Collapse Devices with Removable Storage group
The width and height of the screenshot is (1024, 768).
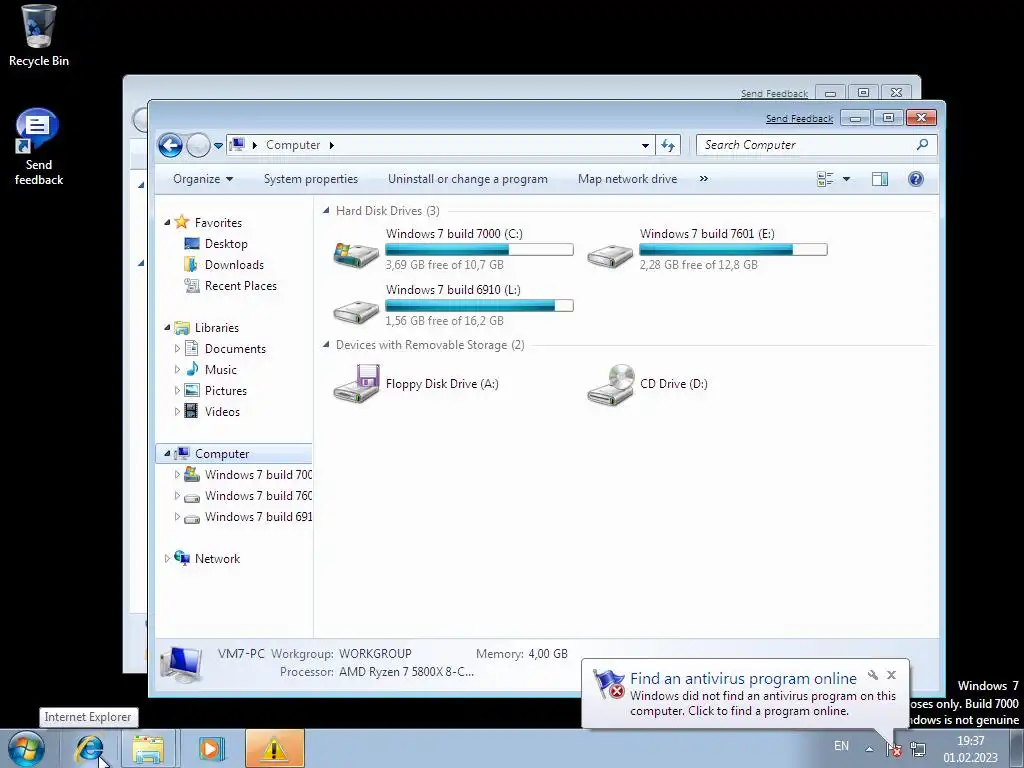326,344
